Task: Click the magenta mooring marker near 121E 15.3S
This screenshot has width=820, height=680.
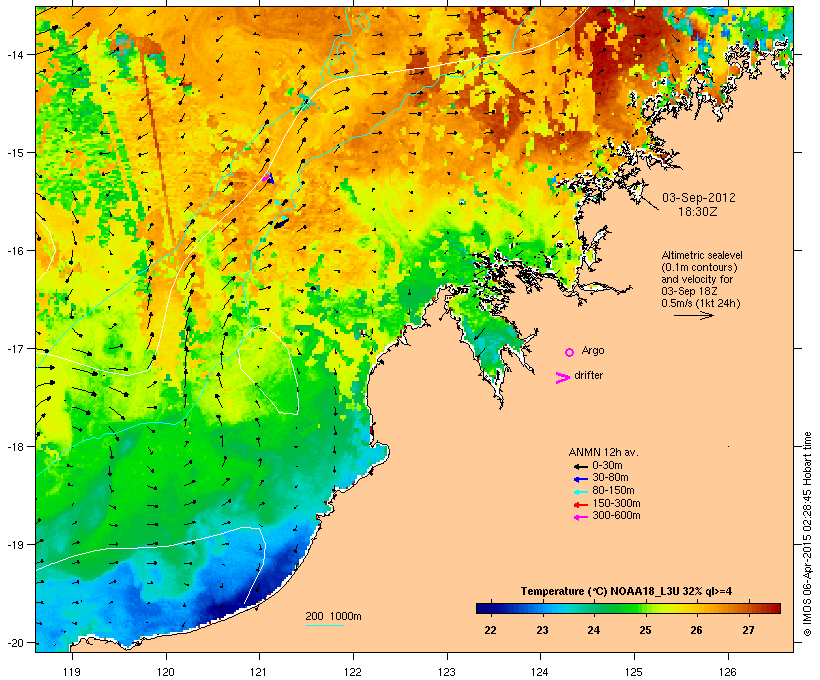Action: point(266,179)
